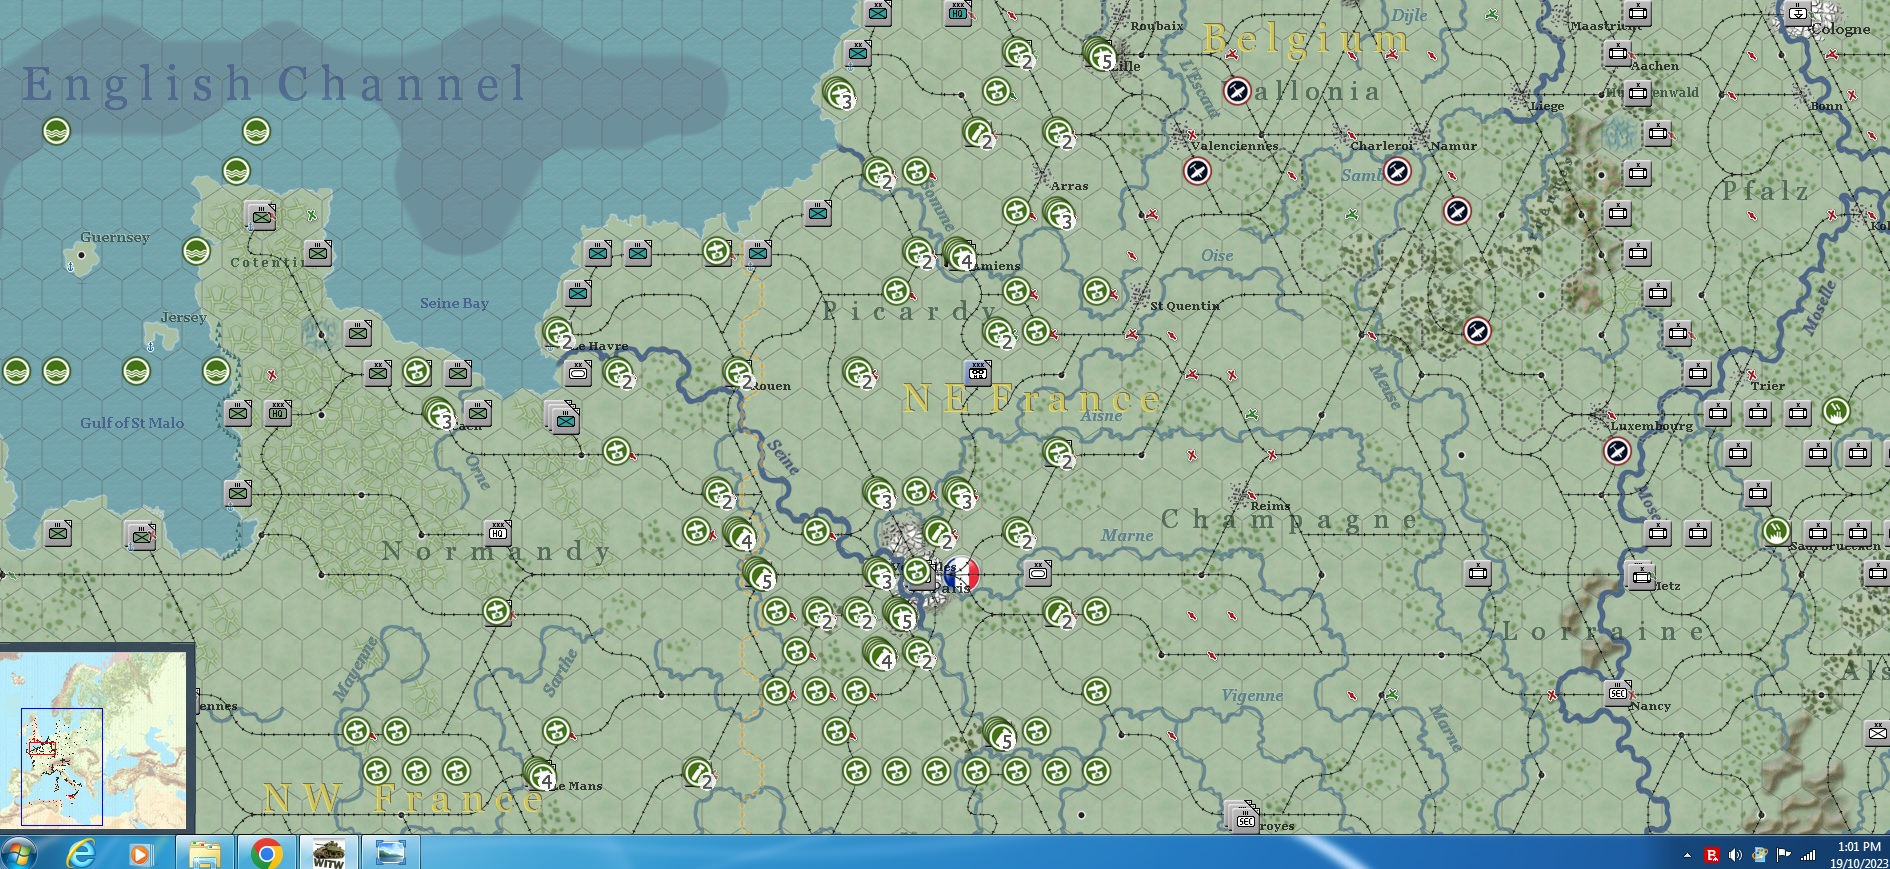This screenshot has width=1890, height=869.
Task: Open Google Chrome from the taskbar
Action: pyautogui.click(x=266, y=853)
